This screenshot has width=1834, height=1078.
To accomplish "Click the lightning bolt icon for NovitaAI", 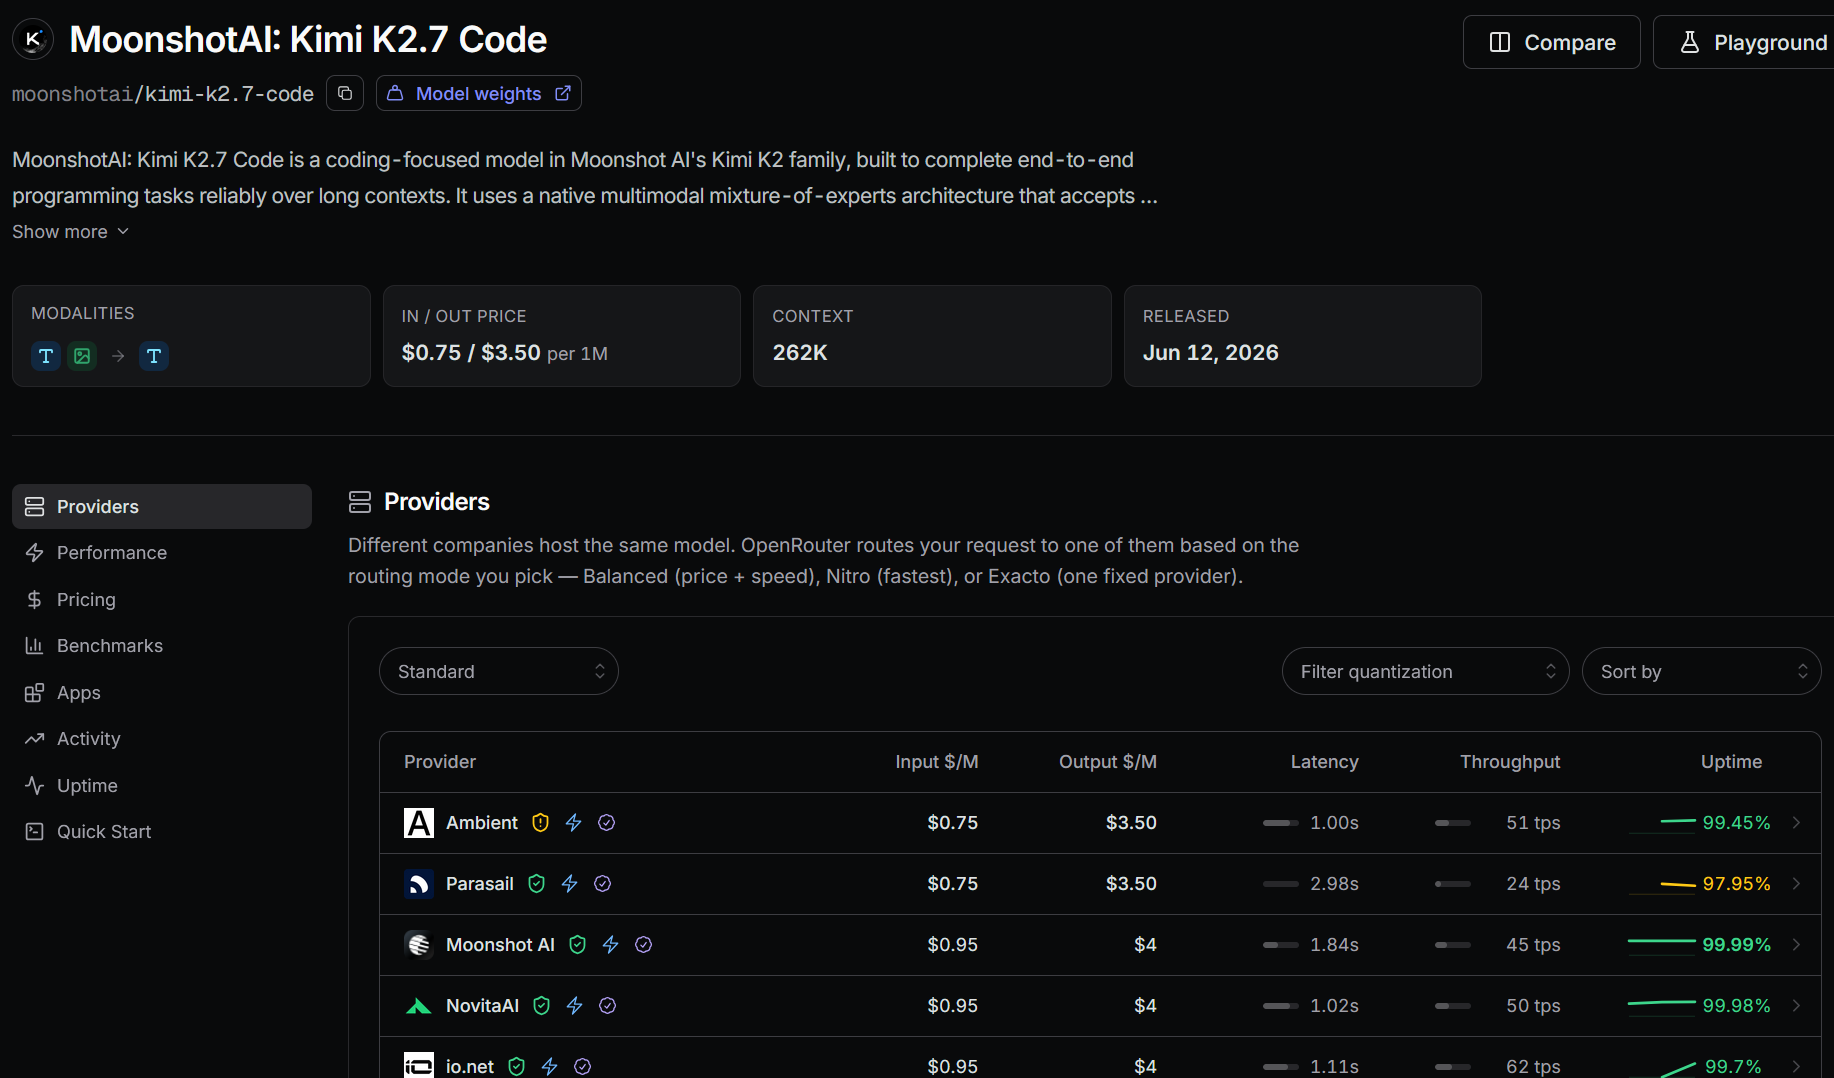I will pos(575,1006).
